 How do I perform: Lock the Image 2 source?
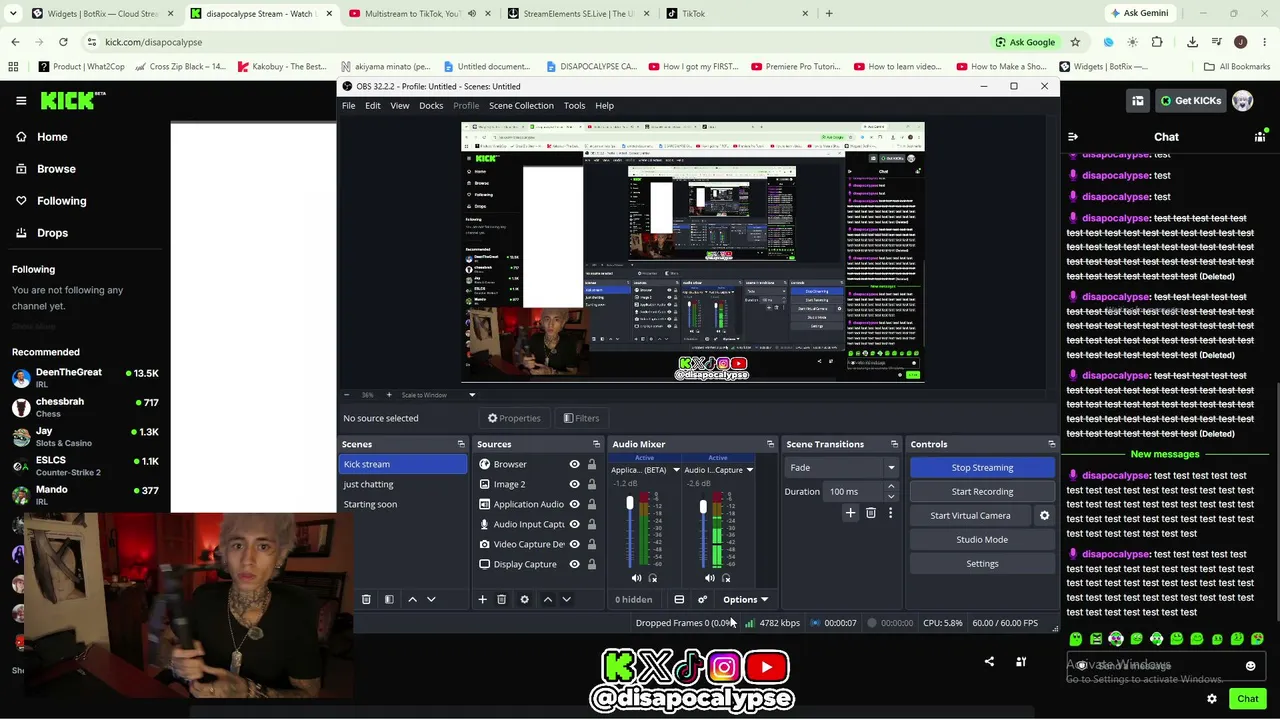coord(592,484)
